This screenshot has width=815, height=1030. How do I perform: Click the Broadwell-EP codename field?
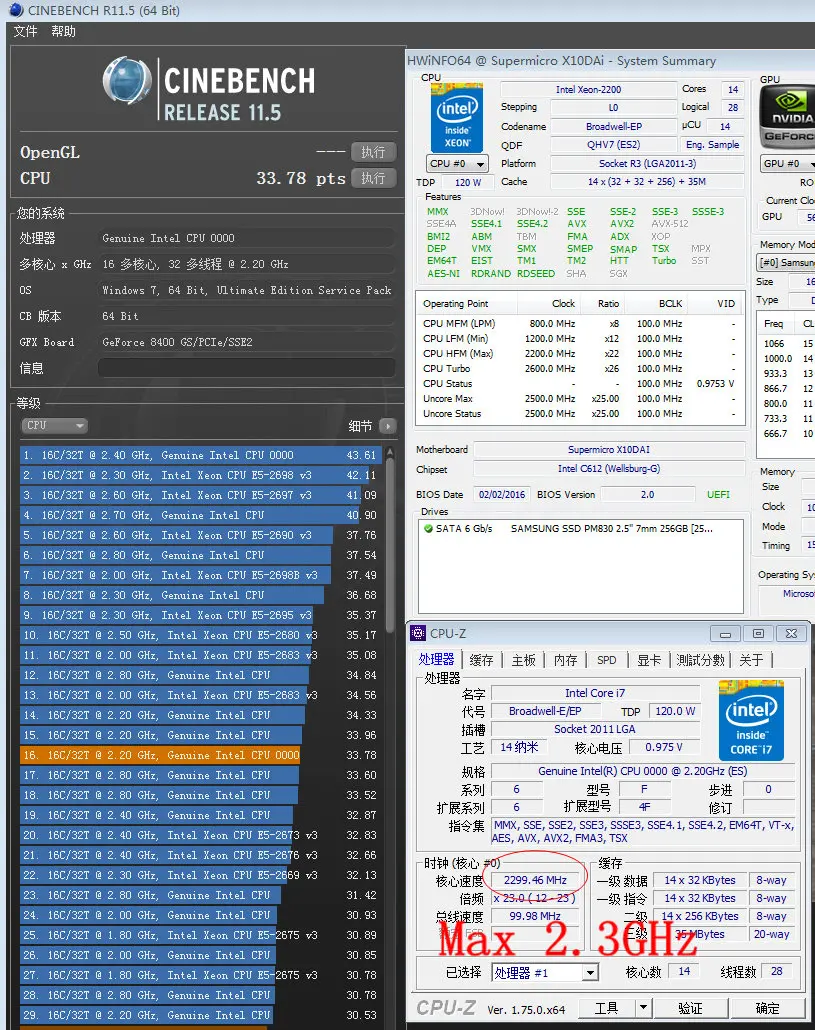point(614,126)
